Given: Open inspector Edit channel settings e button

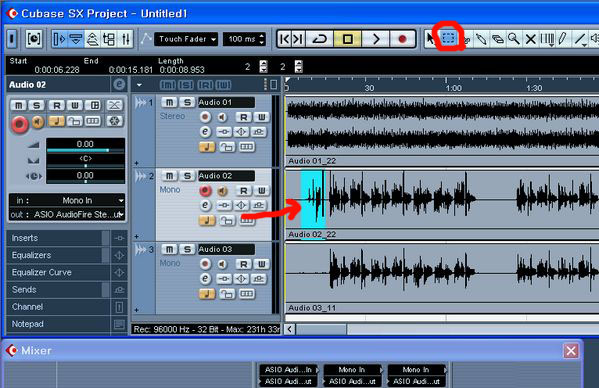Looking at the screenshot, I should (119, 84).
